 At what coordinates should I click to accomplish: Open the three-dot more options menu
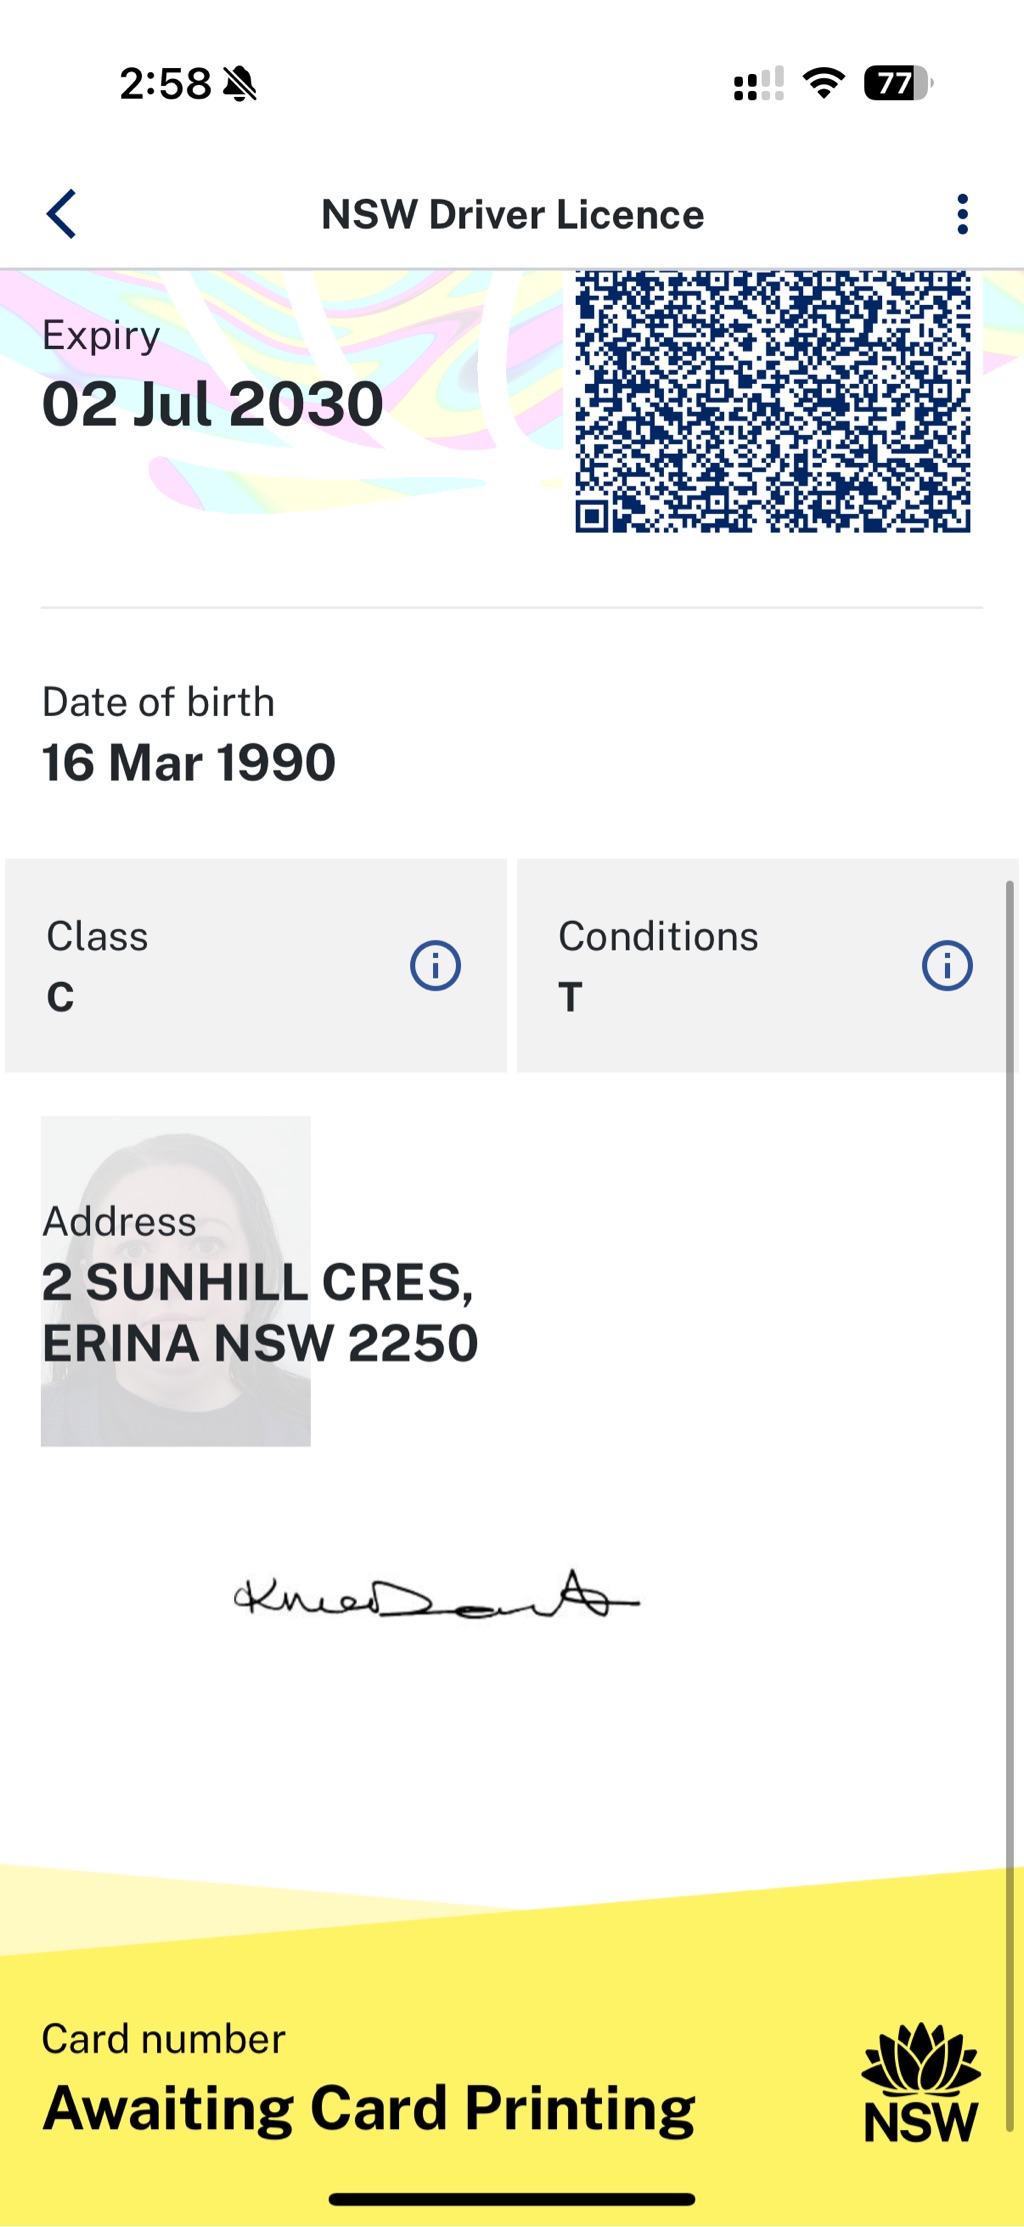pyautogui.click(x=962, y=214)
